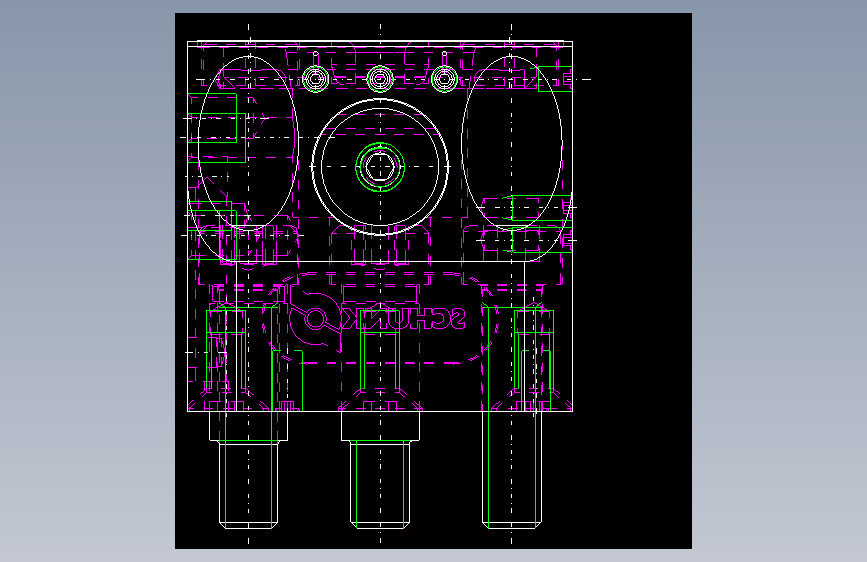The width and height of the screenshot is (867, 562).
Task: Select the right threaded bolt at the bottom
Action: pos(512,470)
